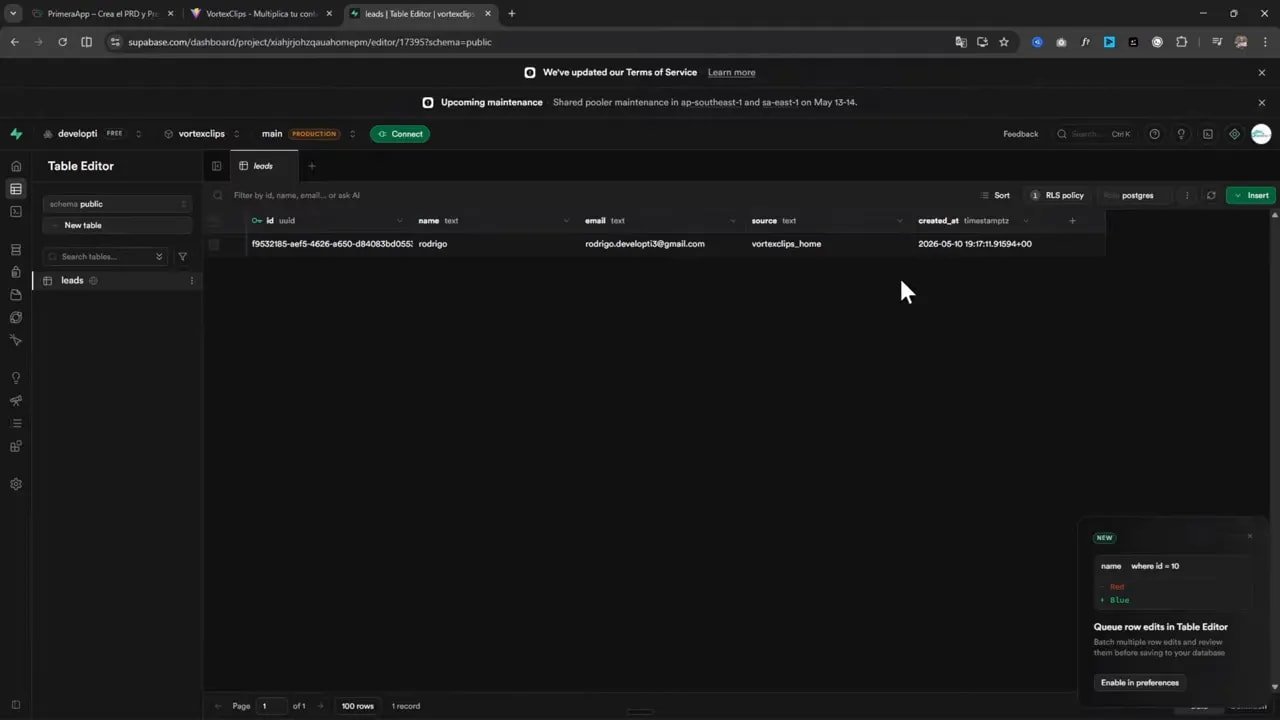Viewport: 1280px width, 720px height.
Task: Open the inline SQL editor icon in header
Action: (1208, 134)
